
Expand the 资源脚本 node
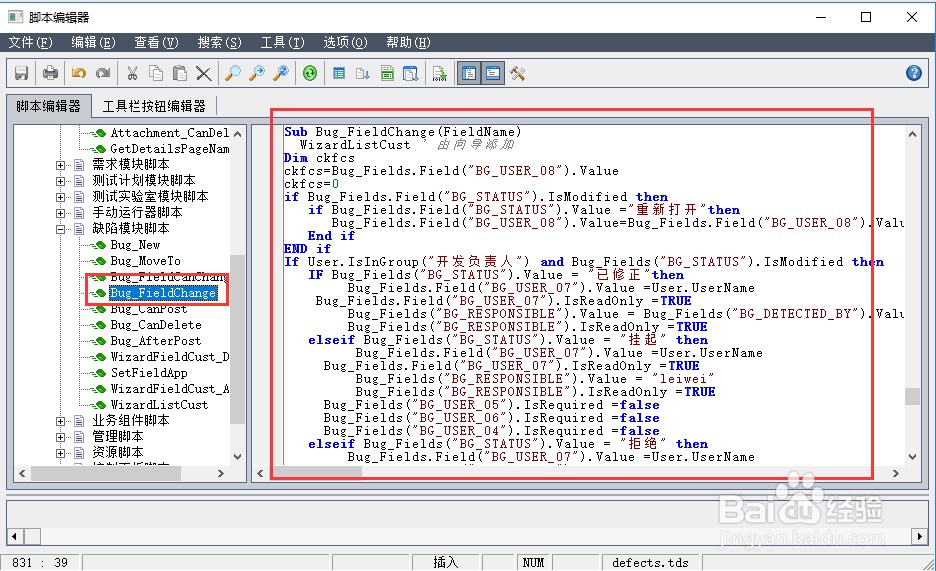click(x=60, y=453)
